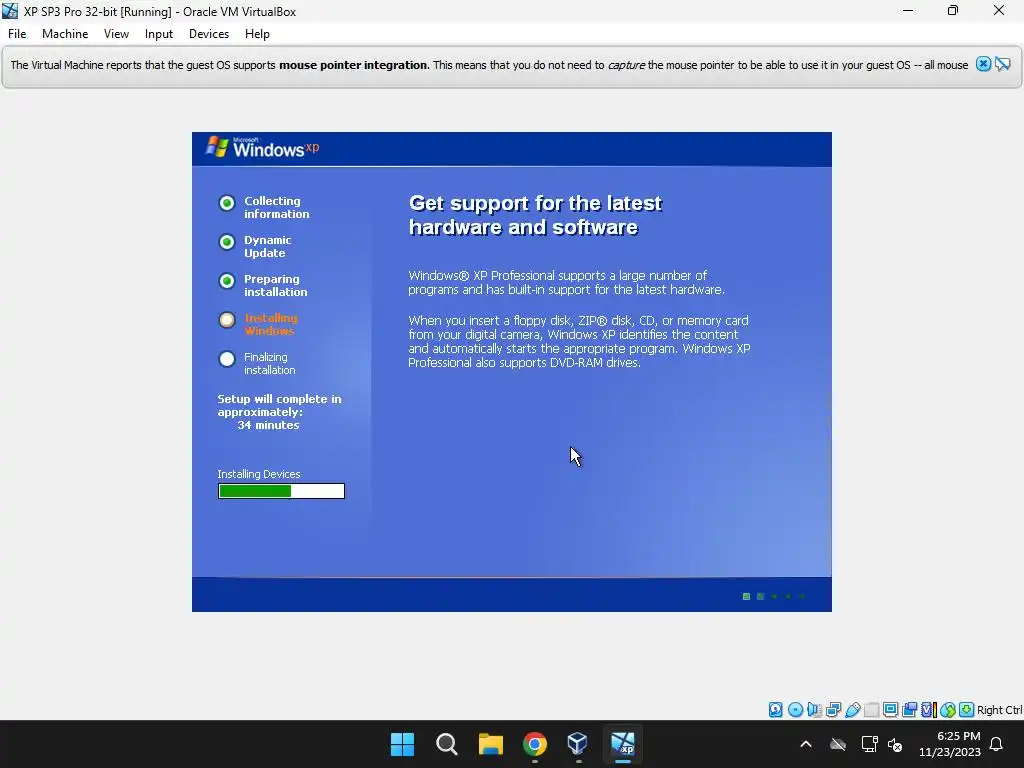
Task: Click the cloud sync tray icon
Action: click(x=838, y=744)
